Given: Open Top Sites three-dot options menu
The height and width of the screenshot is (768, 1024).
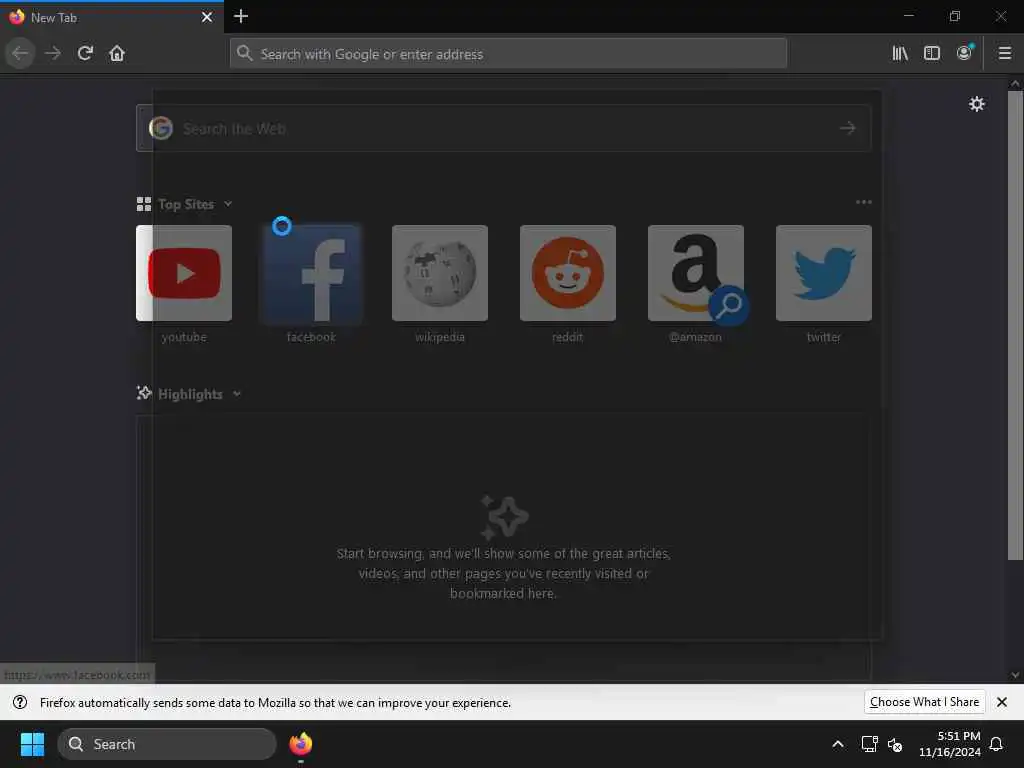Looking at the screenshot, I should [863, 202].
